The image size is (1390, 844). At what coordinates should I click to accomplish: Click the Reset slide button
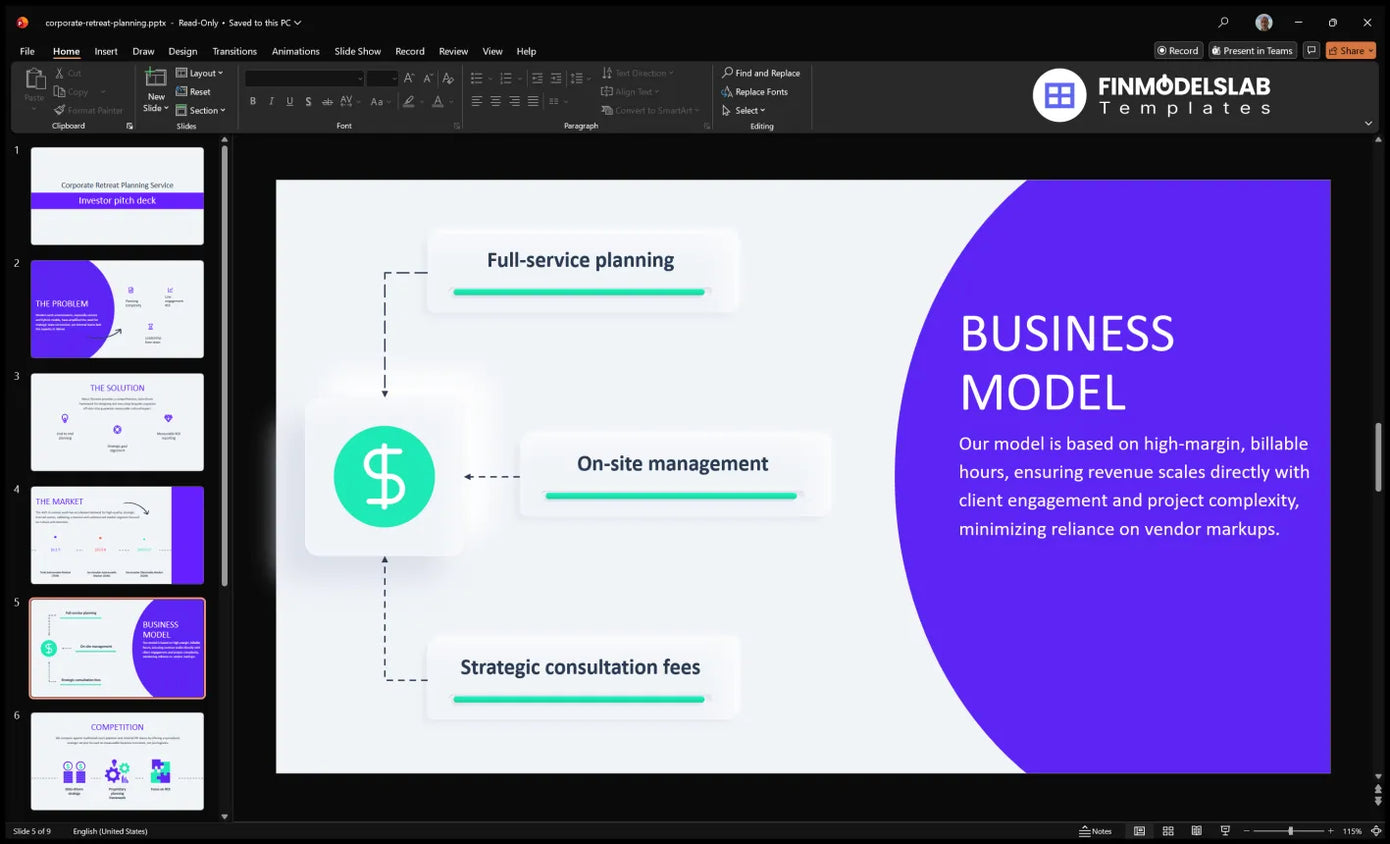(x=193, y=92)
